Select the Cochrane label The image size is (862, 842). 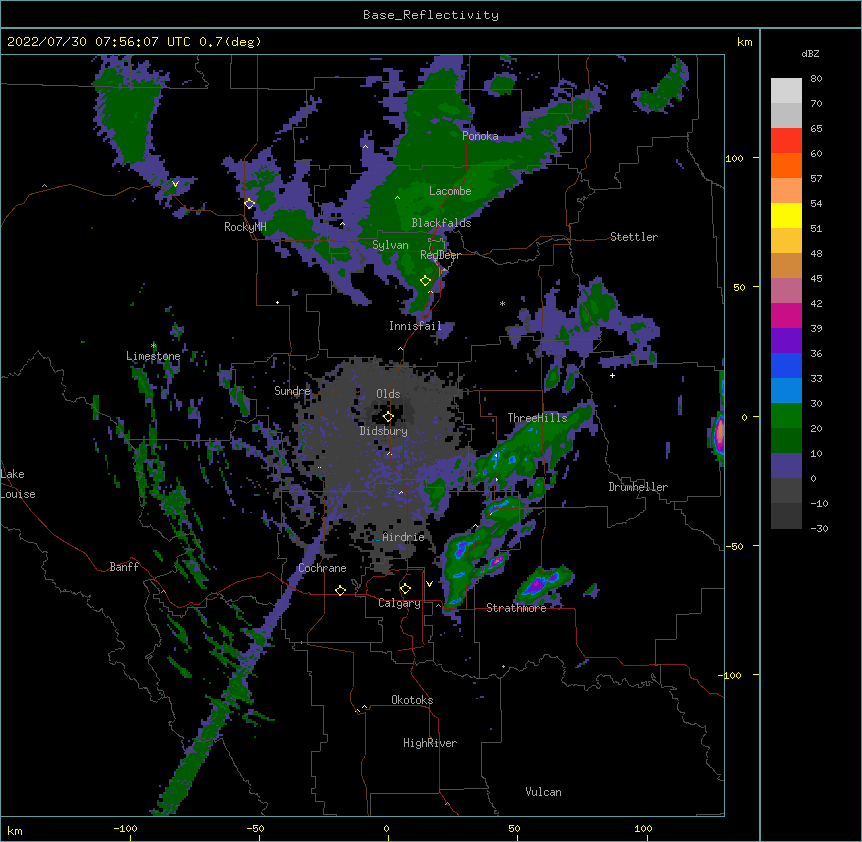(x=322, y=568)
